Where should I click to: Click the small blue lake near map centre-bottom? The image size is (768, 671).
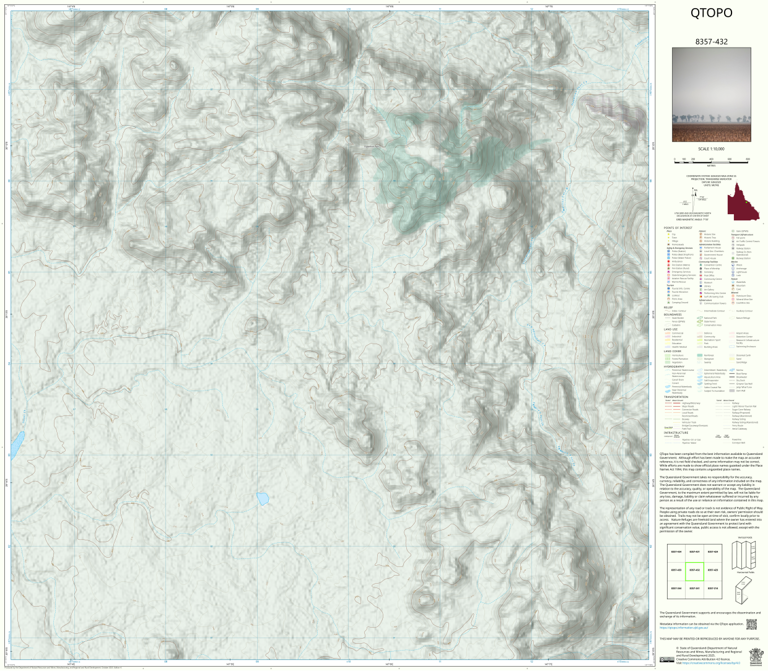tap(263, 499)
